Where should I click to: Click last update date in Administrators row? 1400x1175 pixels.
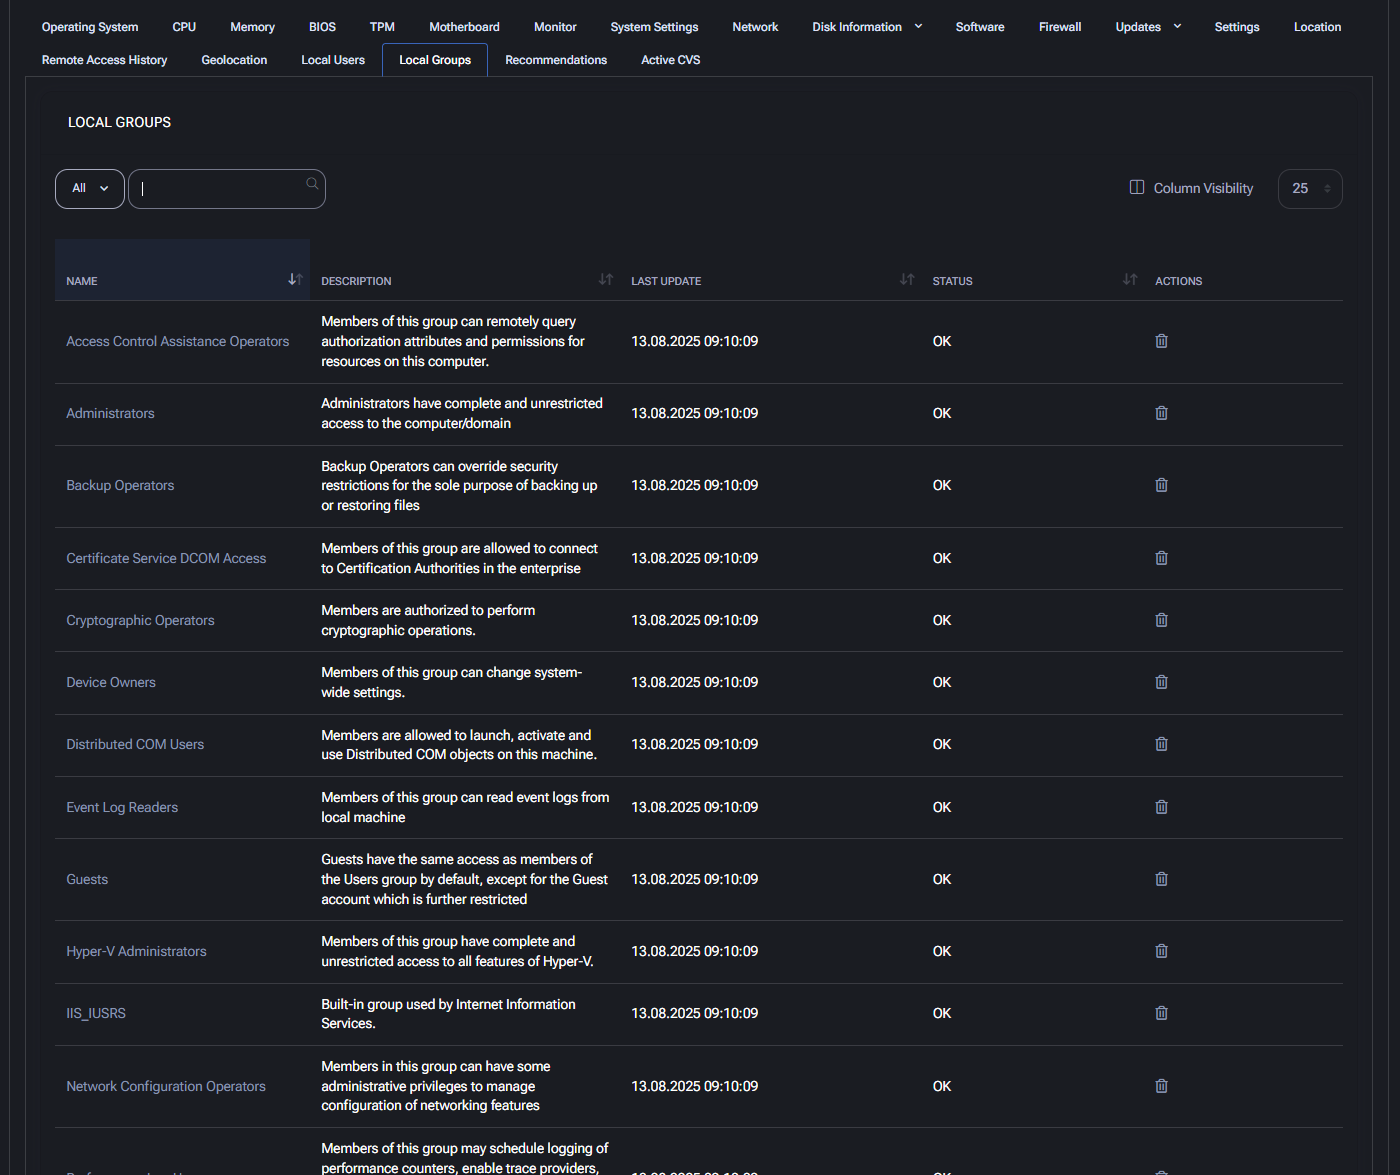695,413
